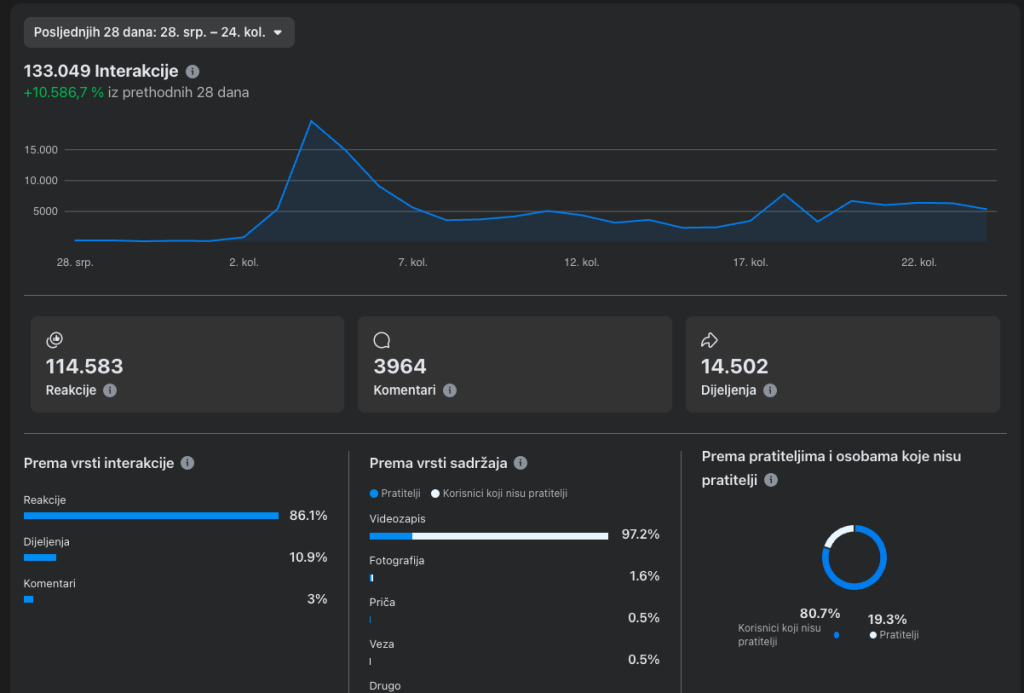Click the Videozapis bar at 97.2%

pyautogui.click(x=488, y=536)
